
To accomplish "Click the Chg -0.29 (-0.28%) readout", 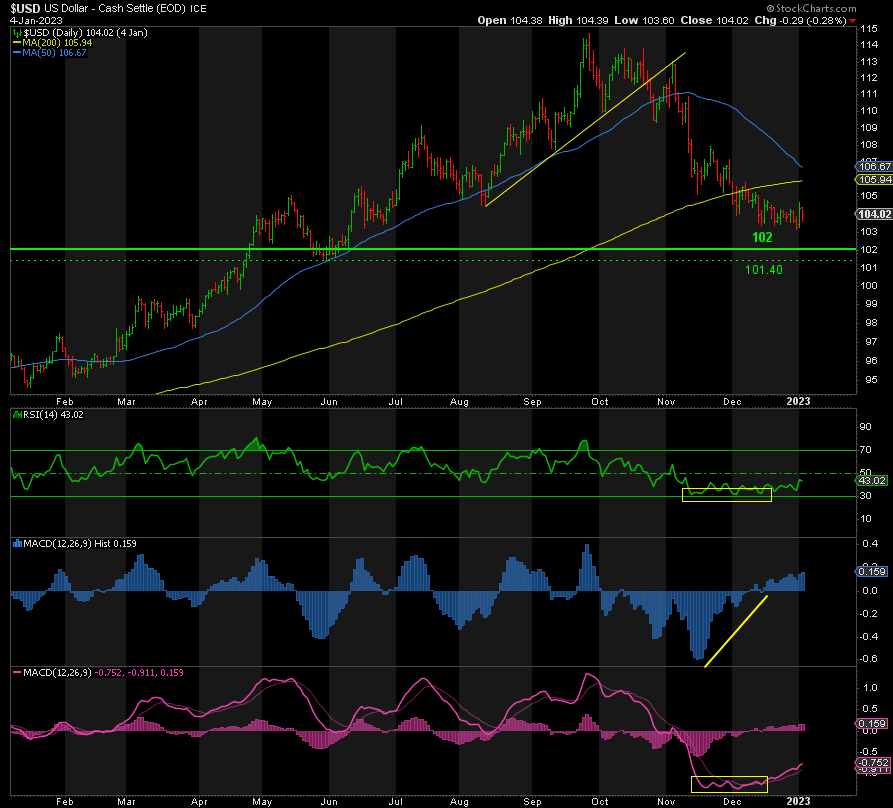I will tap(800, 20).
